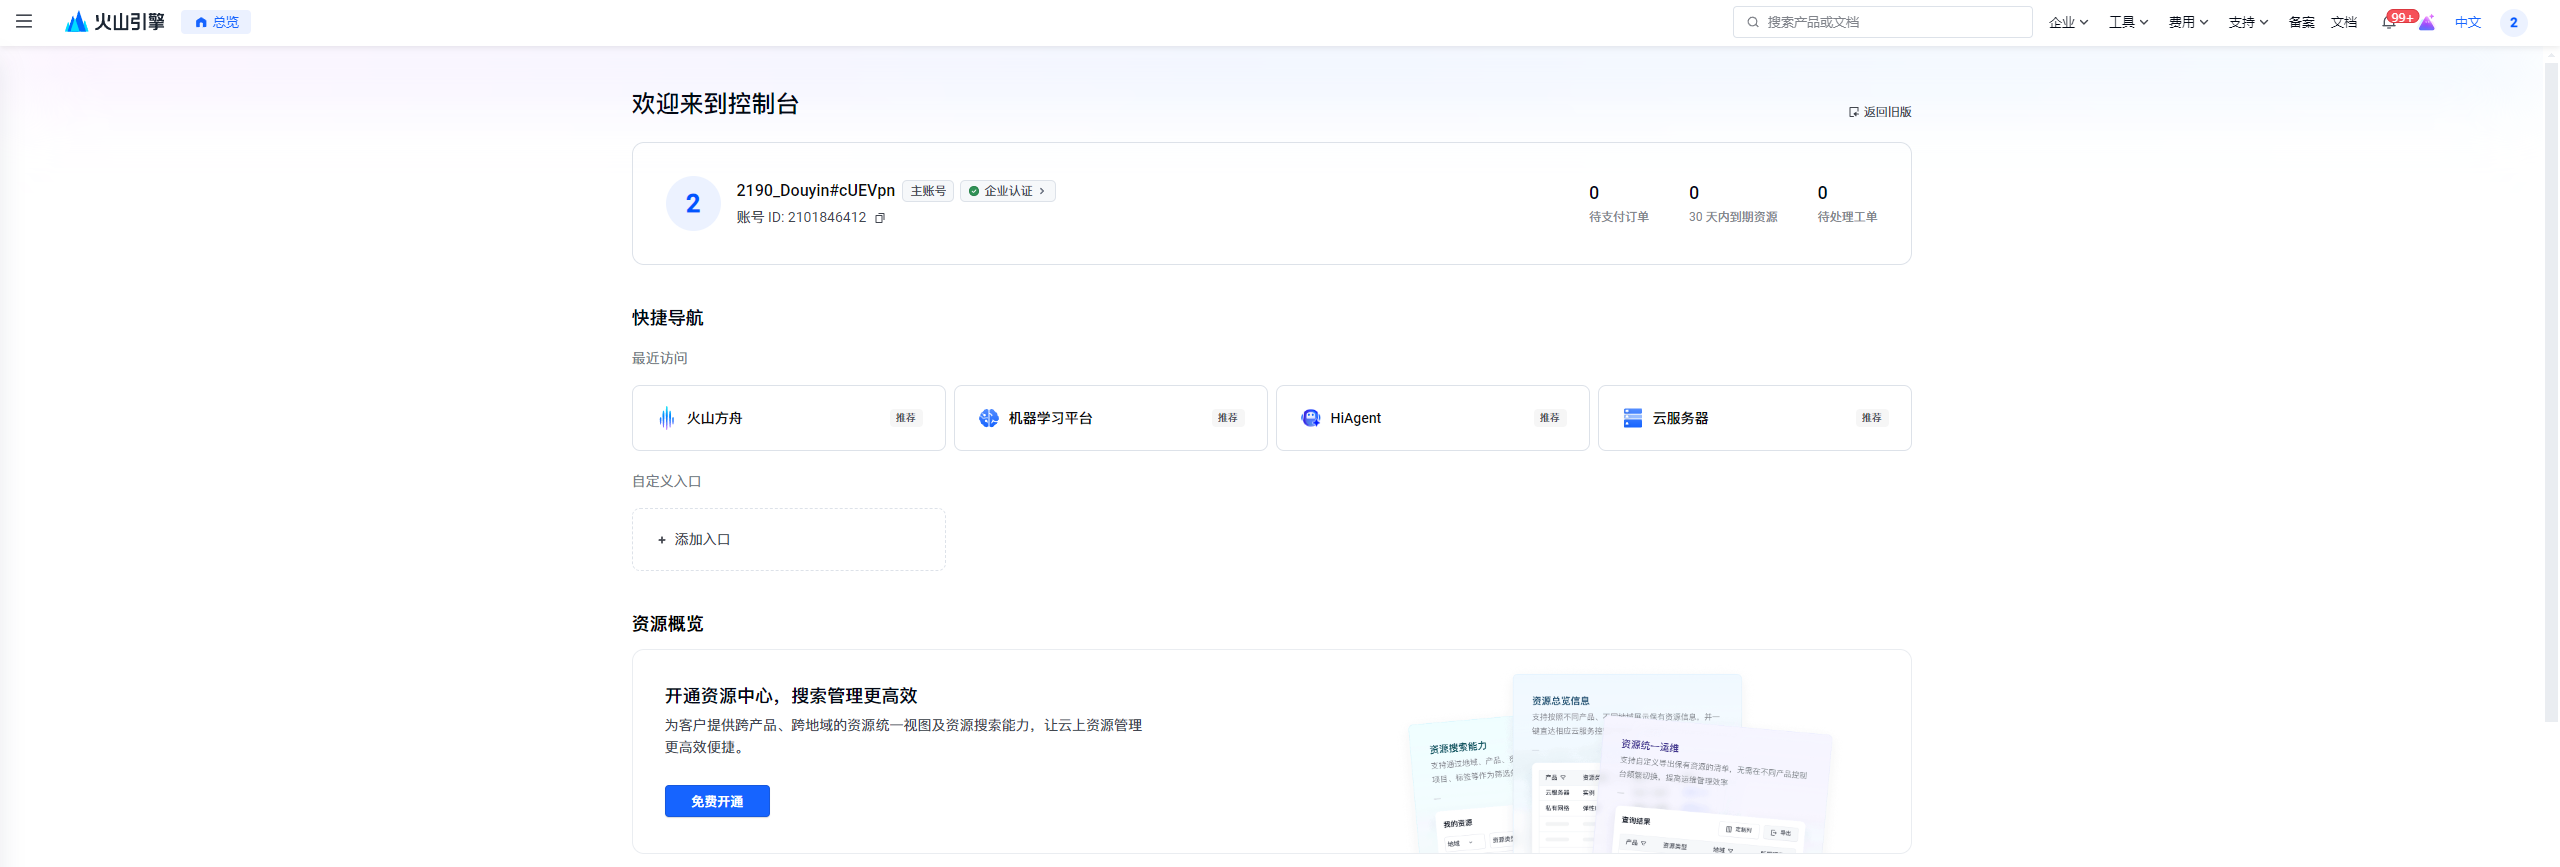Expand the 支持 dropdown menu
The height and width of the screenshot is (867, 2560).
coord(2248,22)
